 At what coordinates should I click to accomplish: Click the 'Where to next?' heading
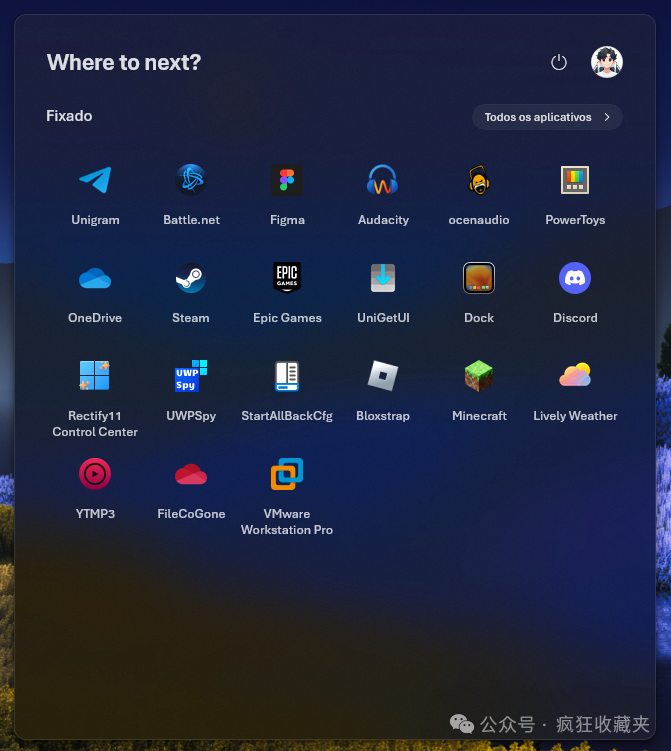124,62
